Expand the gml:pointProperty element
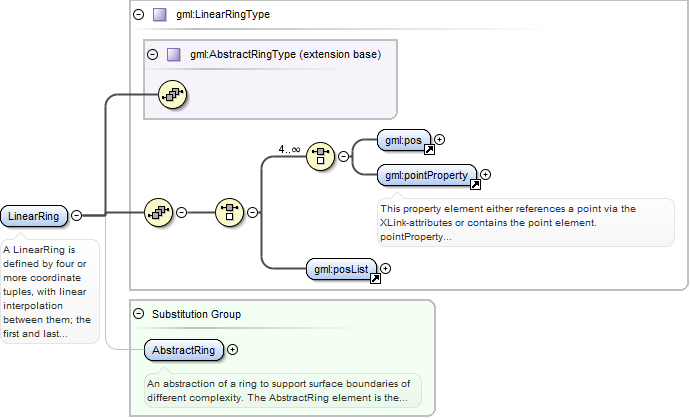 [x=486, y=175]
